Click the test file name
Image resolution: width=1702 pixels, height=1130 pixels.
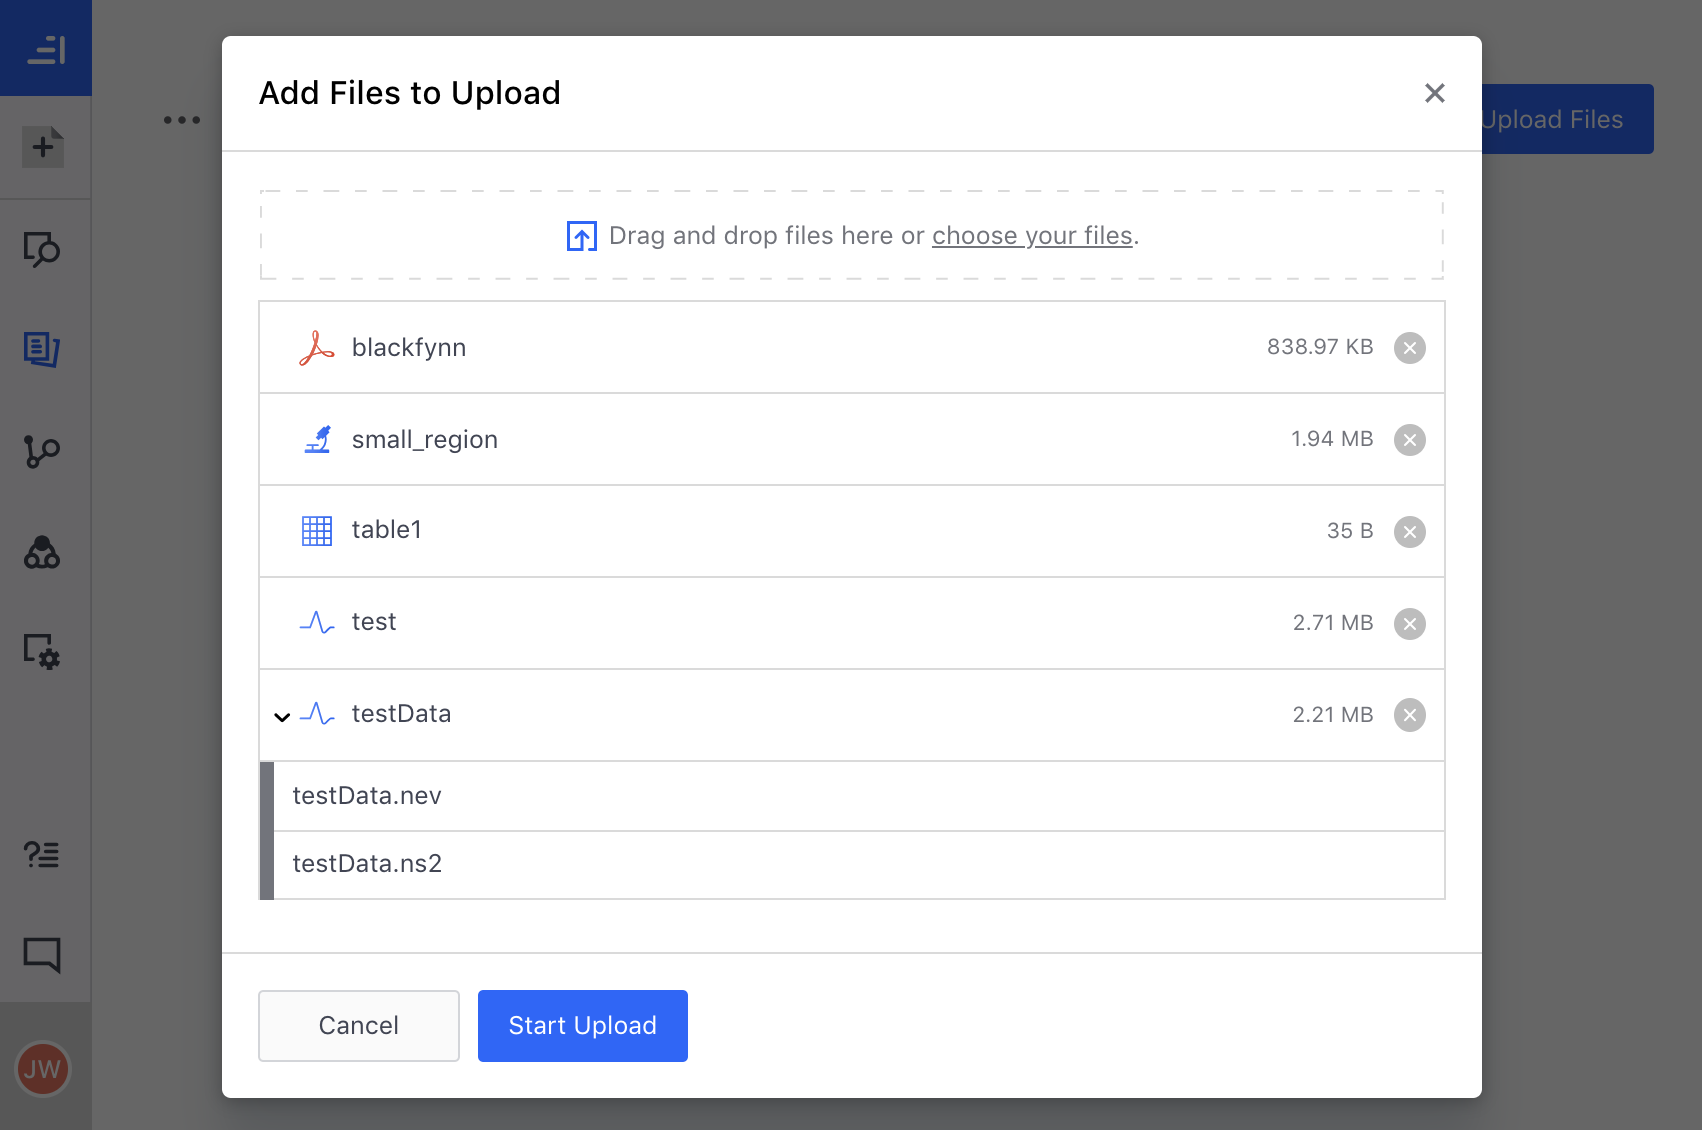[374, 622]
